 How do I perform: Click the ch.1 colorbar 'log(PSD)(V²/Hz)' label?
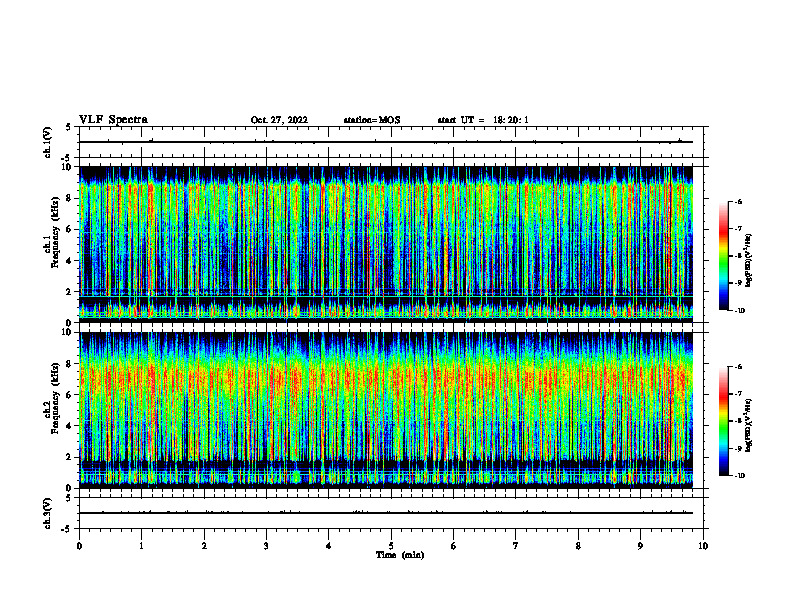pyautogui.click(x=749, y=261)
